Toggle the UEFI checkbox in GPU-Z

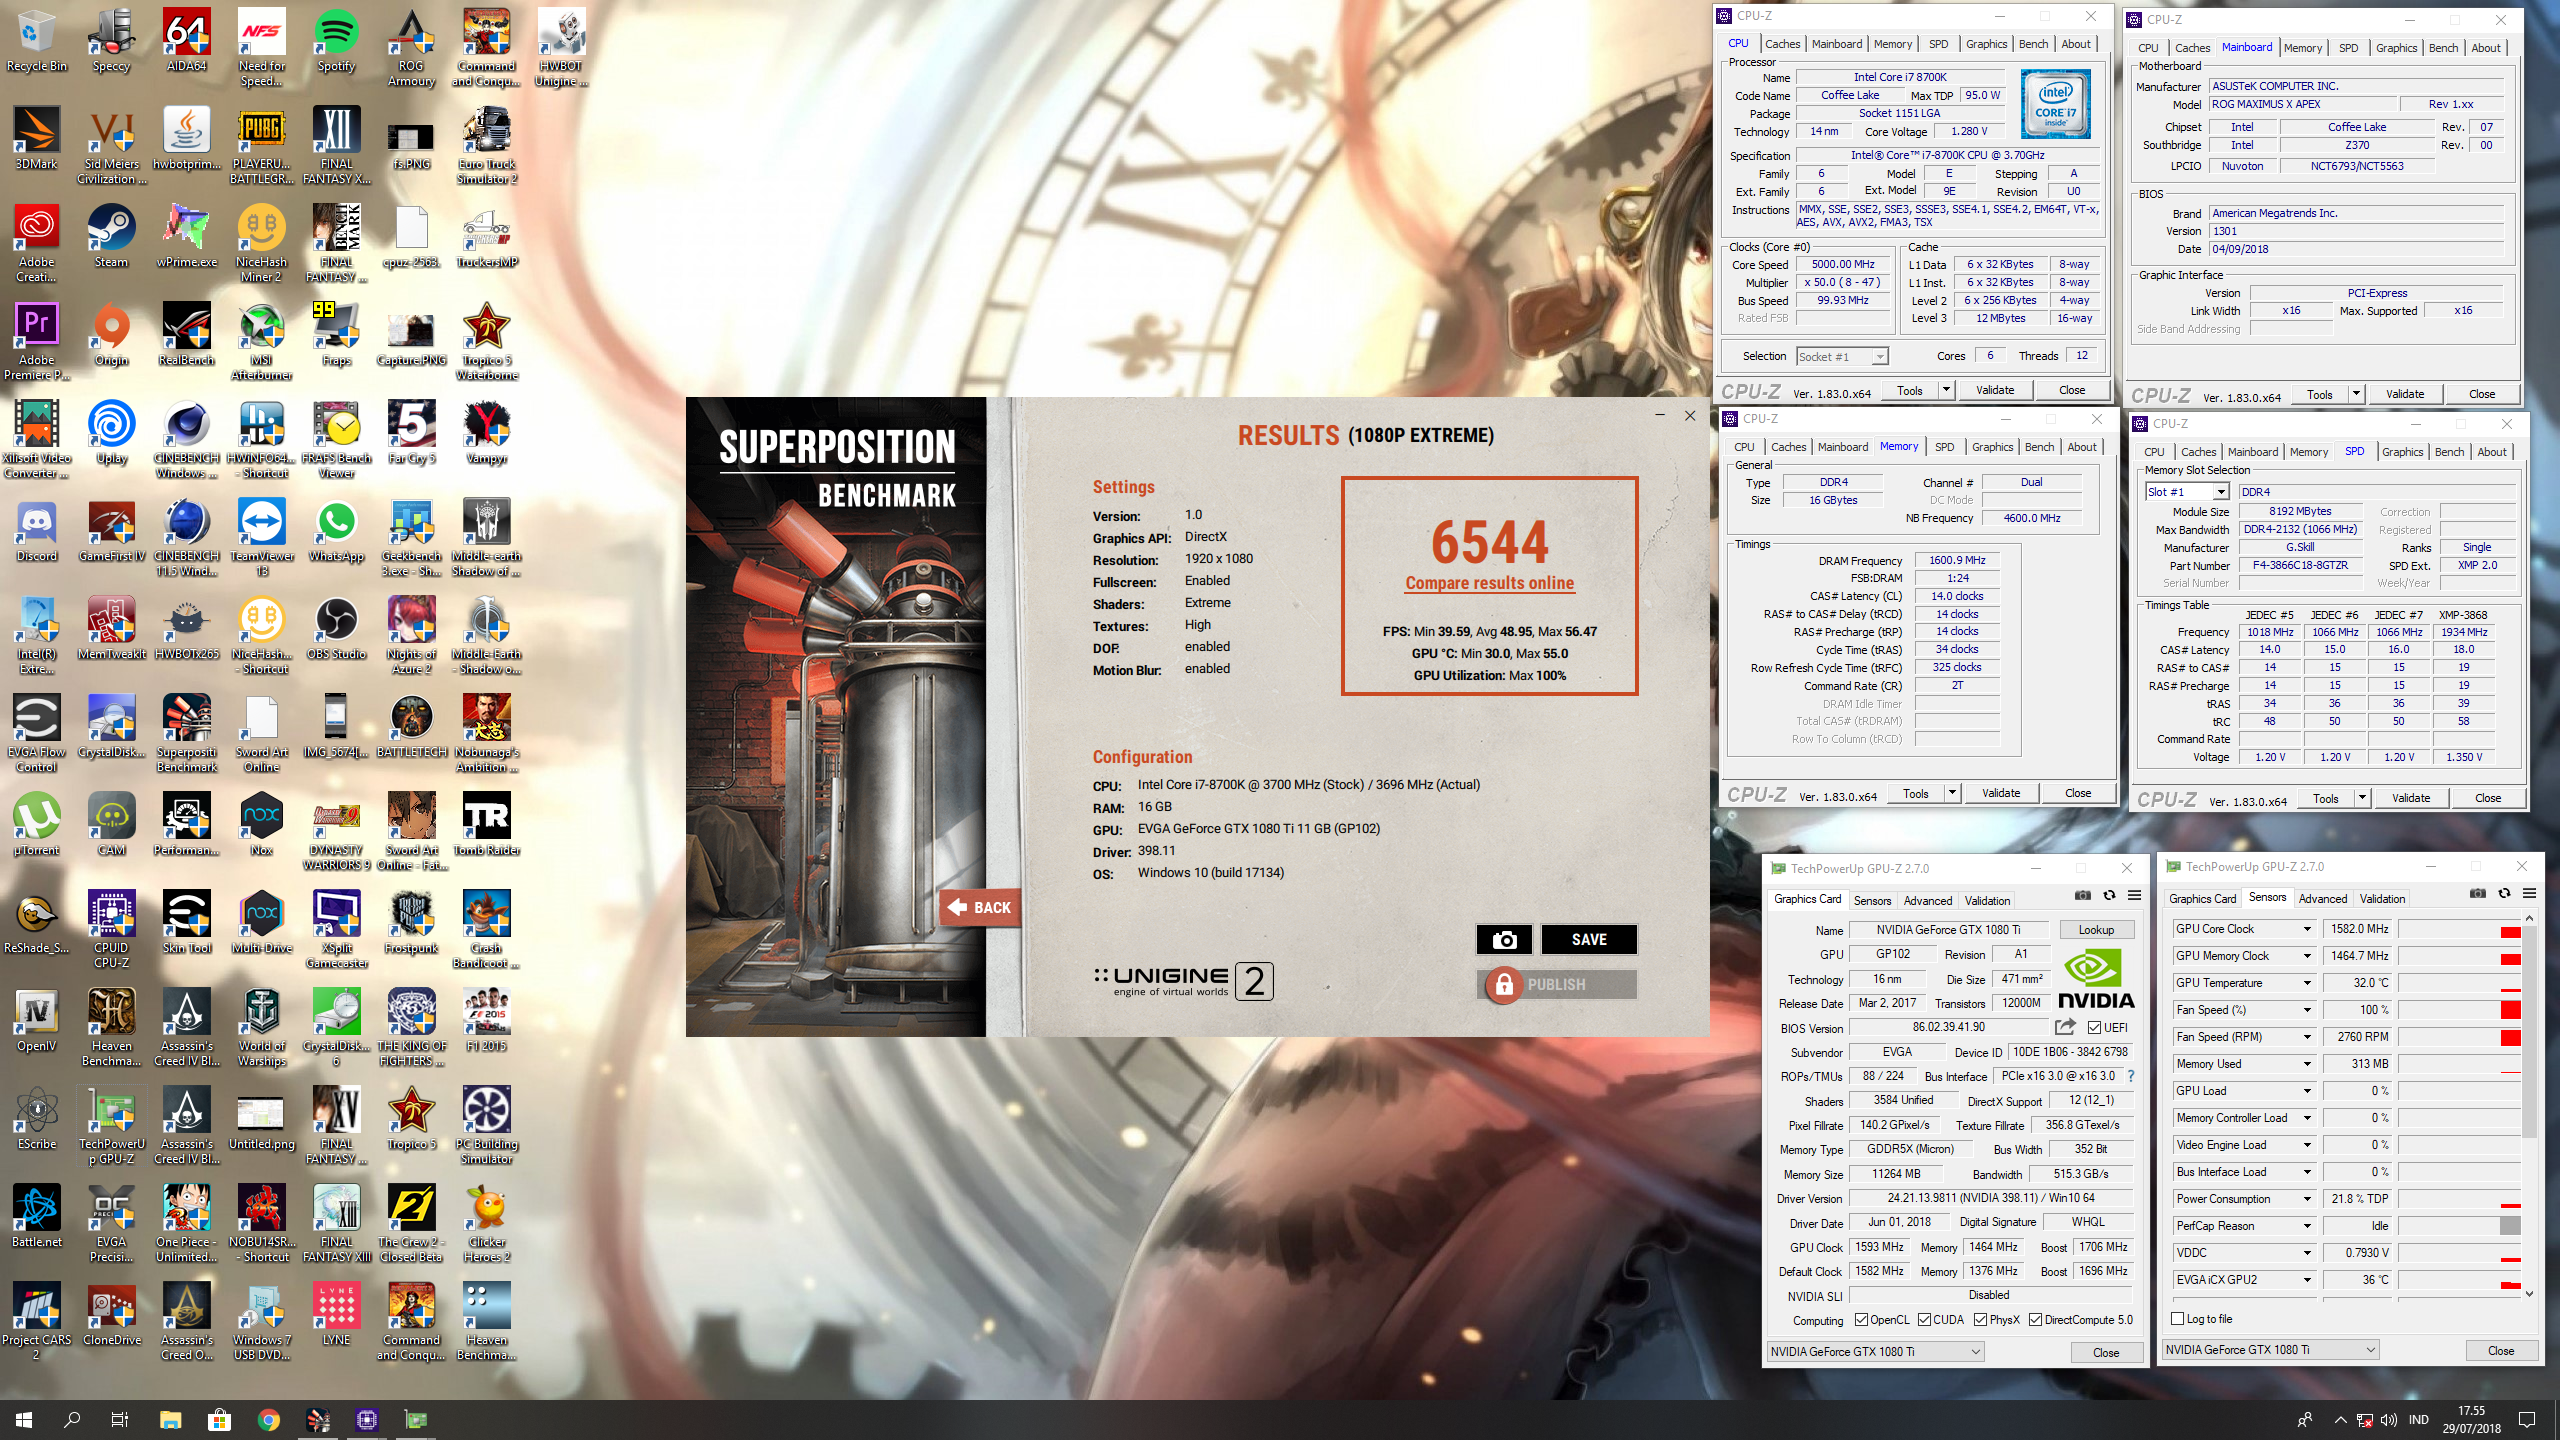(x=2094, y=1027)
